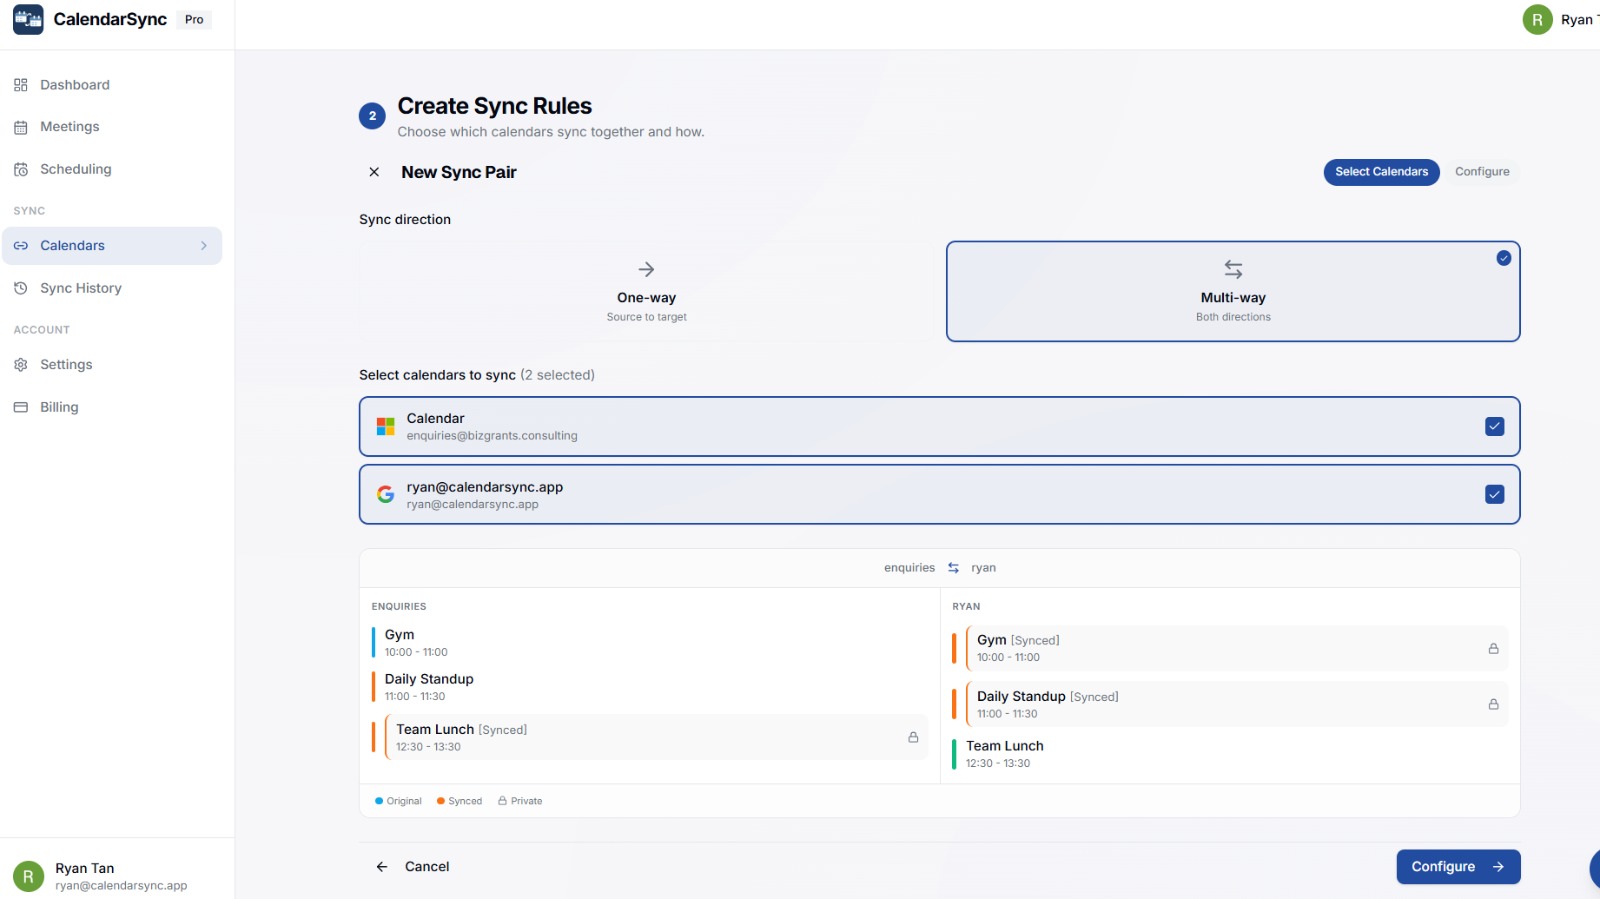Click the CalendarSync logo icon

coord(28,20)
